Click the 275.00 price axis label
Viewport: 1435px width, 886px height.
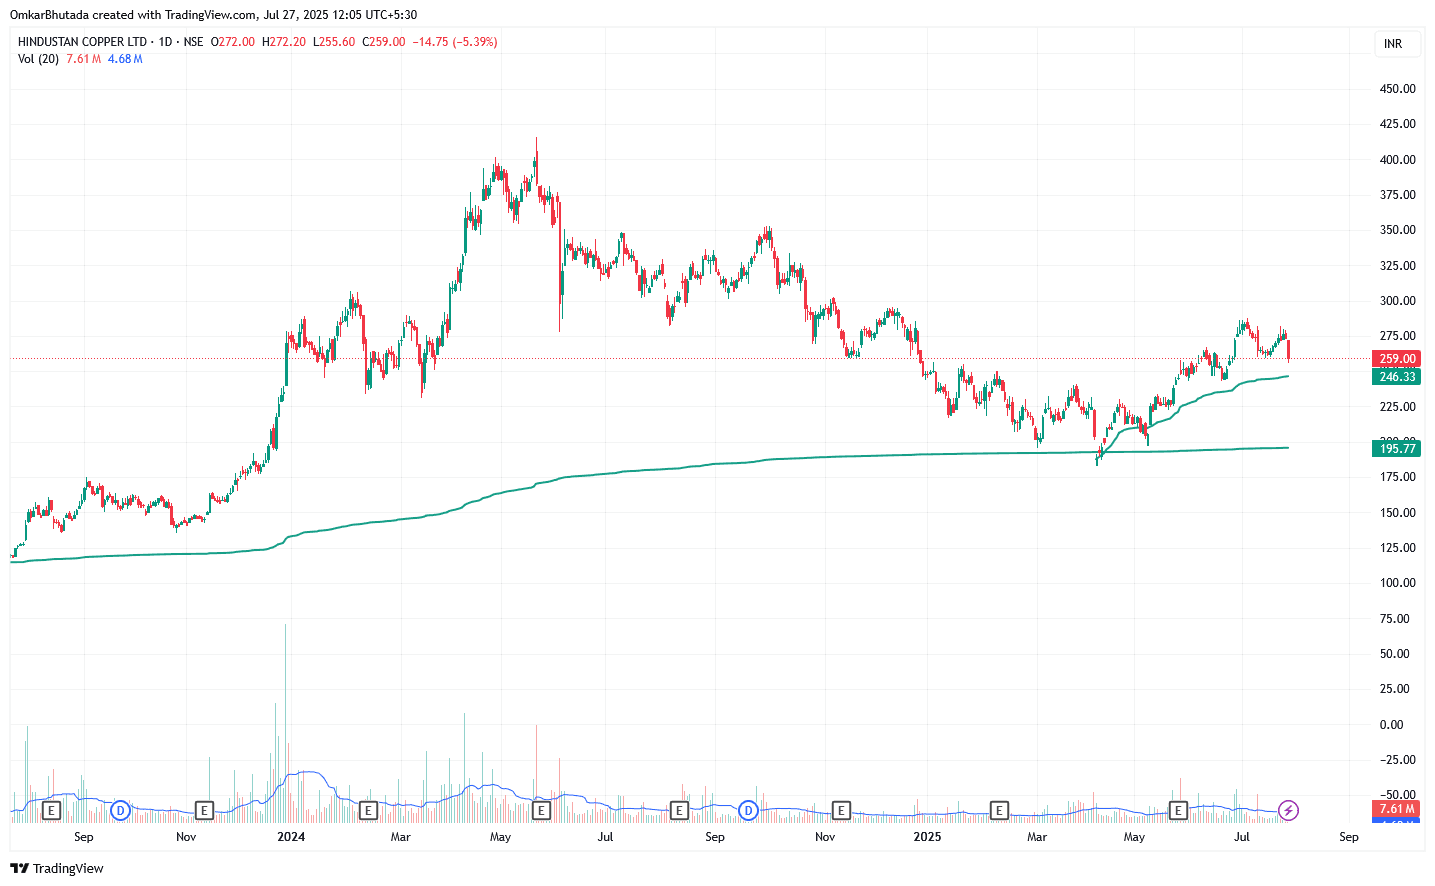pos(1397,336)
